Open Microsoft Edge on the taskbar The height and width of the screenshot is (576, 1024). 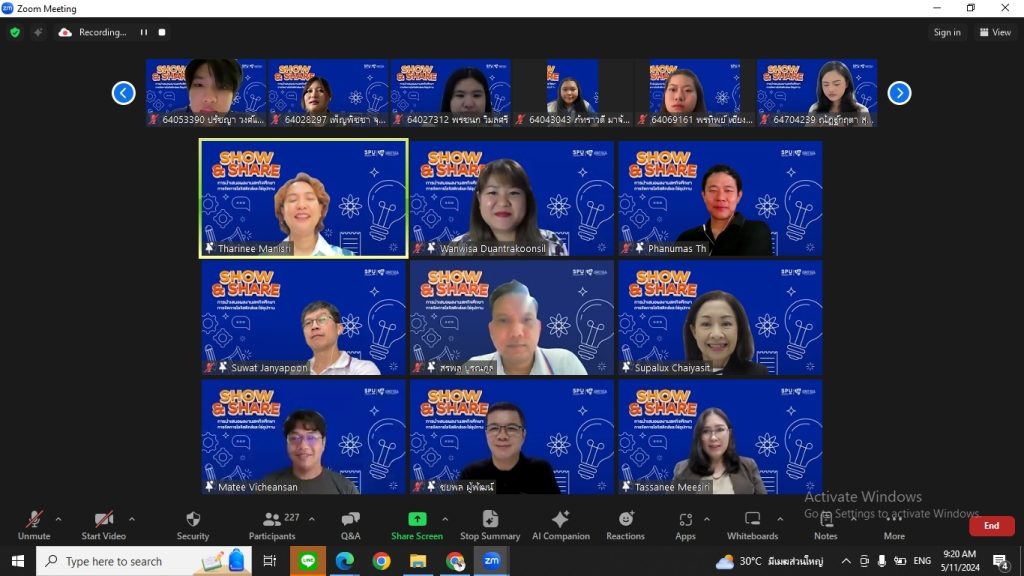(x=345, y=561)
